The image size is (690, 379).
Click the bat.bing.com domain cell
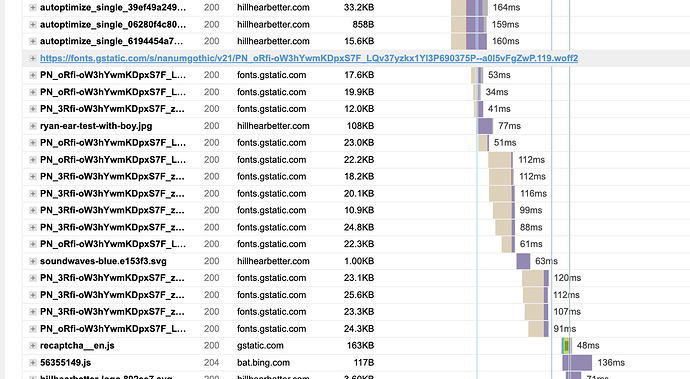[x=263, y=363]
